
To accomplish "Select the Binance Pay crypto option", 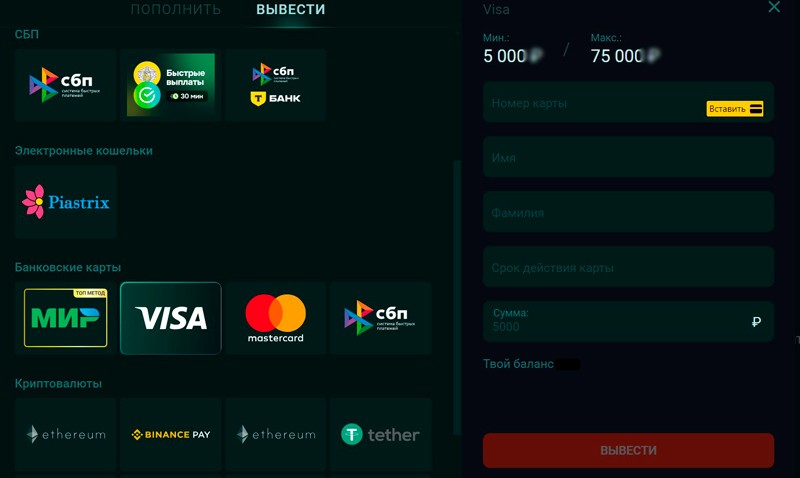I will pyautogui.click(x=171, y=434).
